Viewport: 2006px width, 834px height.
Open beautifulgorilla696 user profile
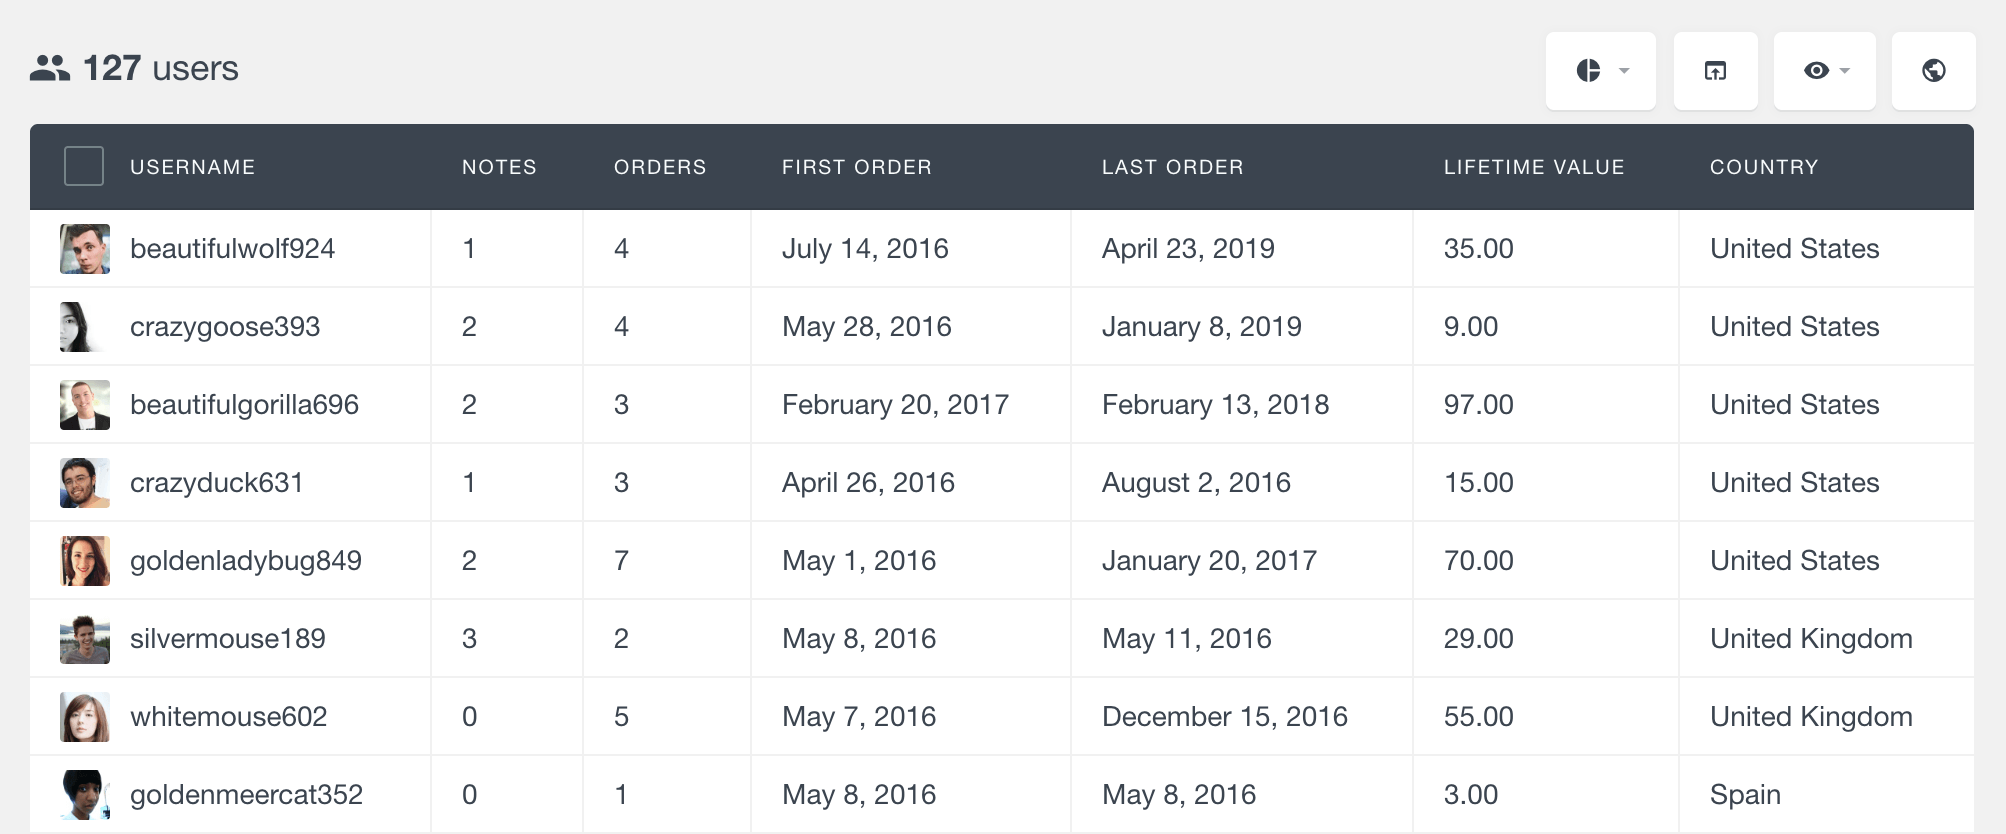(244, 405)
